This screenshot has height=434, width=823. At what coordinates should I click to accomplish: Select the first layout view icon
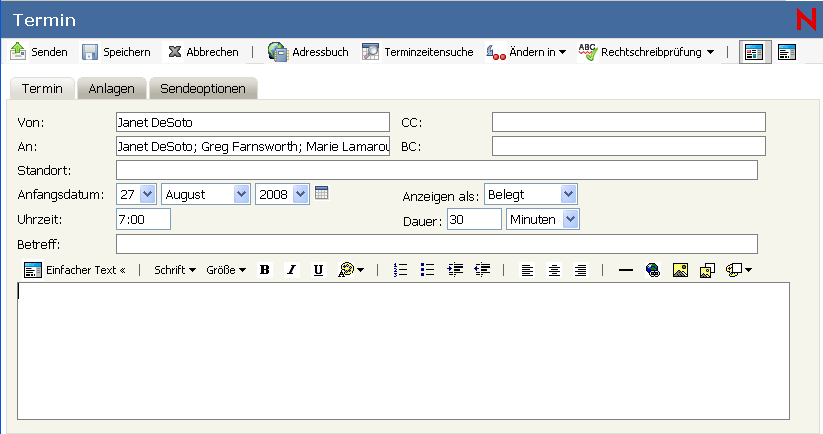tap(755, 52)
